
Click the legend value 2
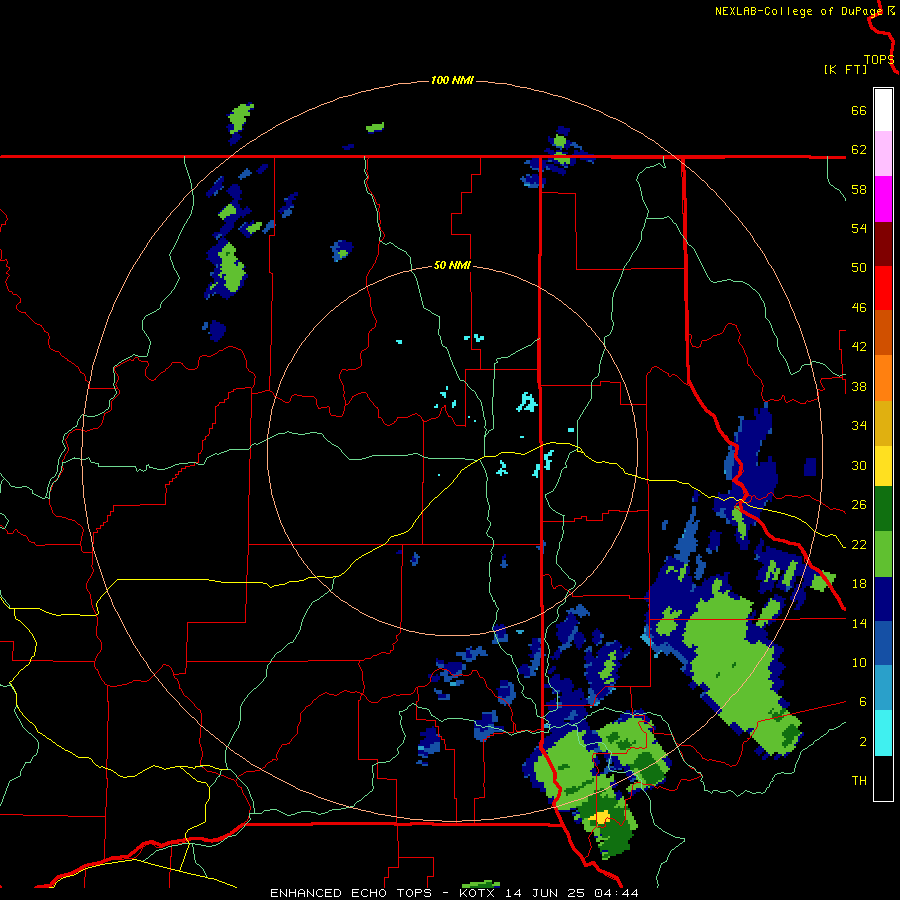pyautogui.click(x=862, y=742)
